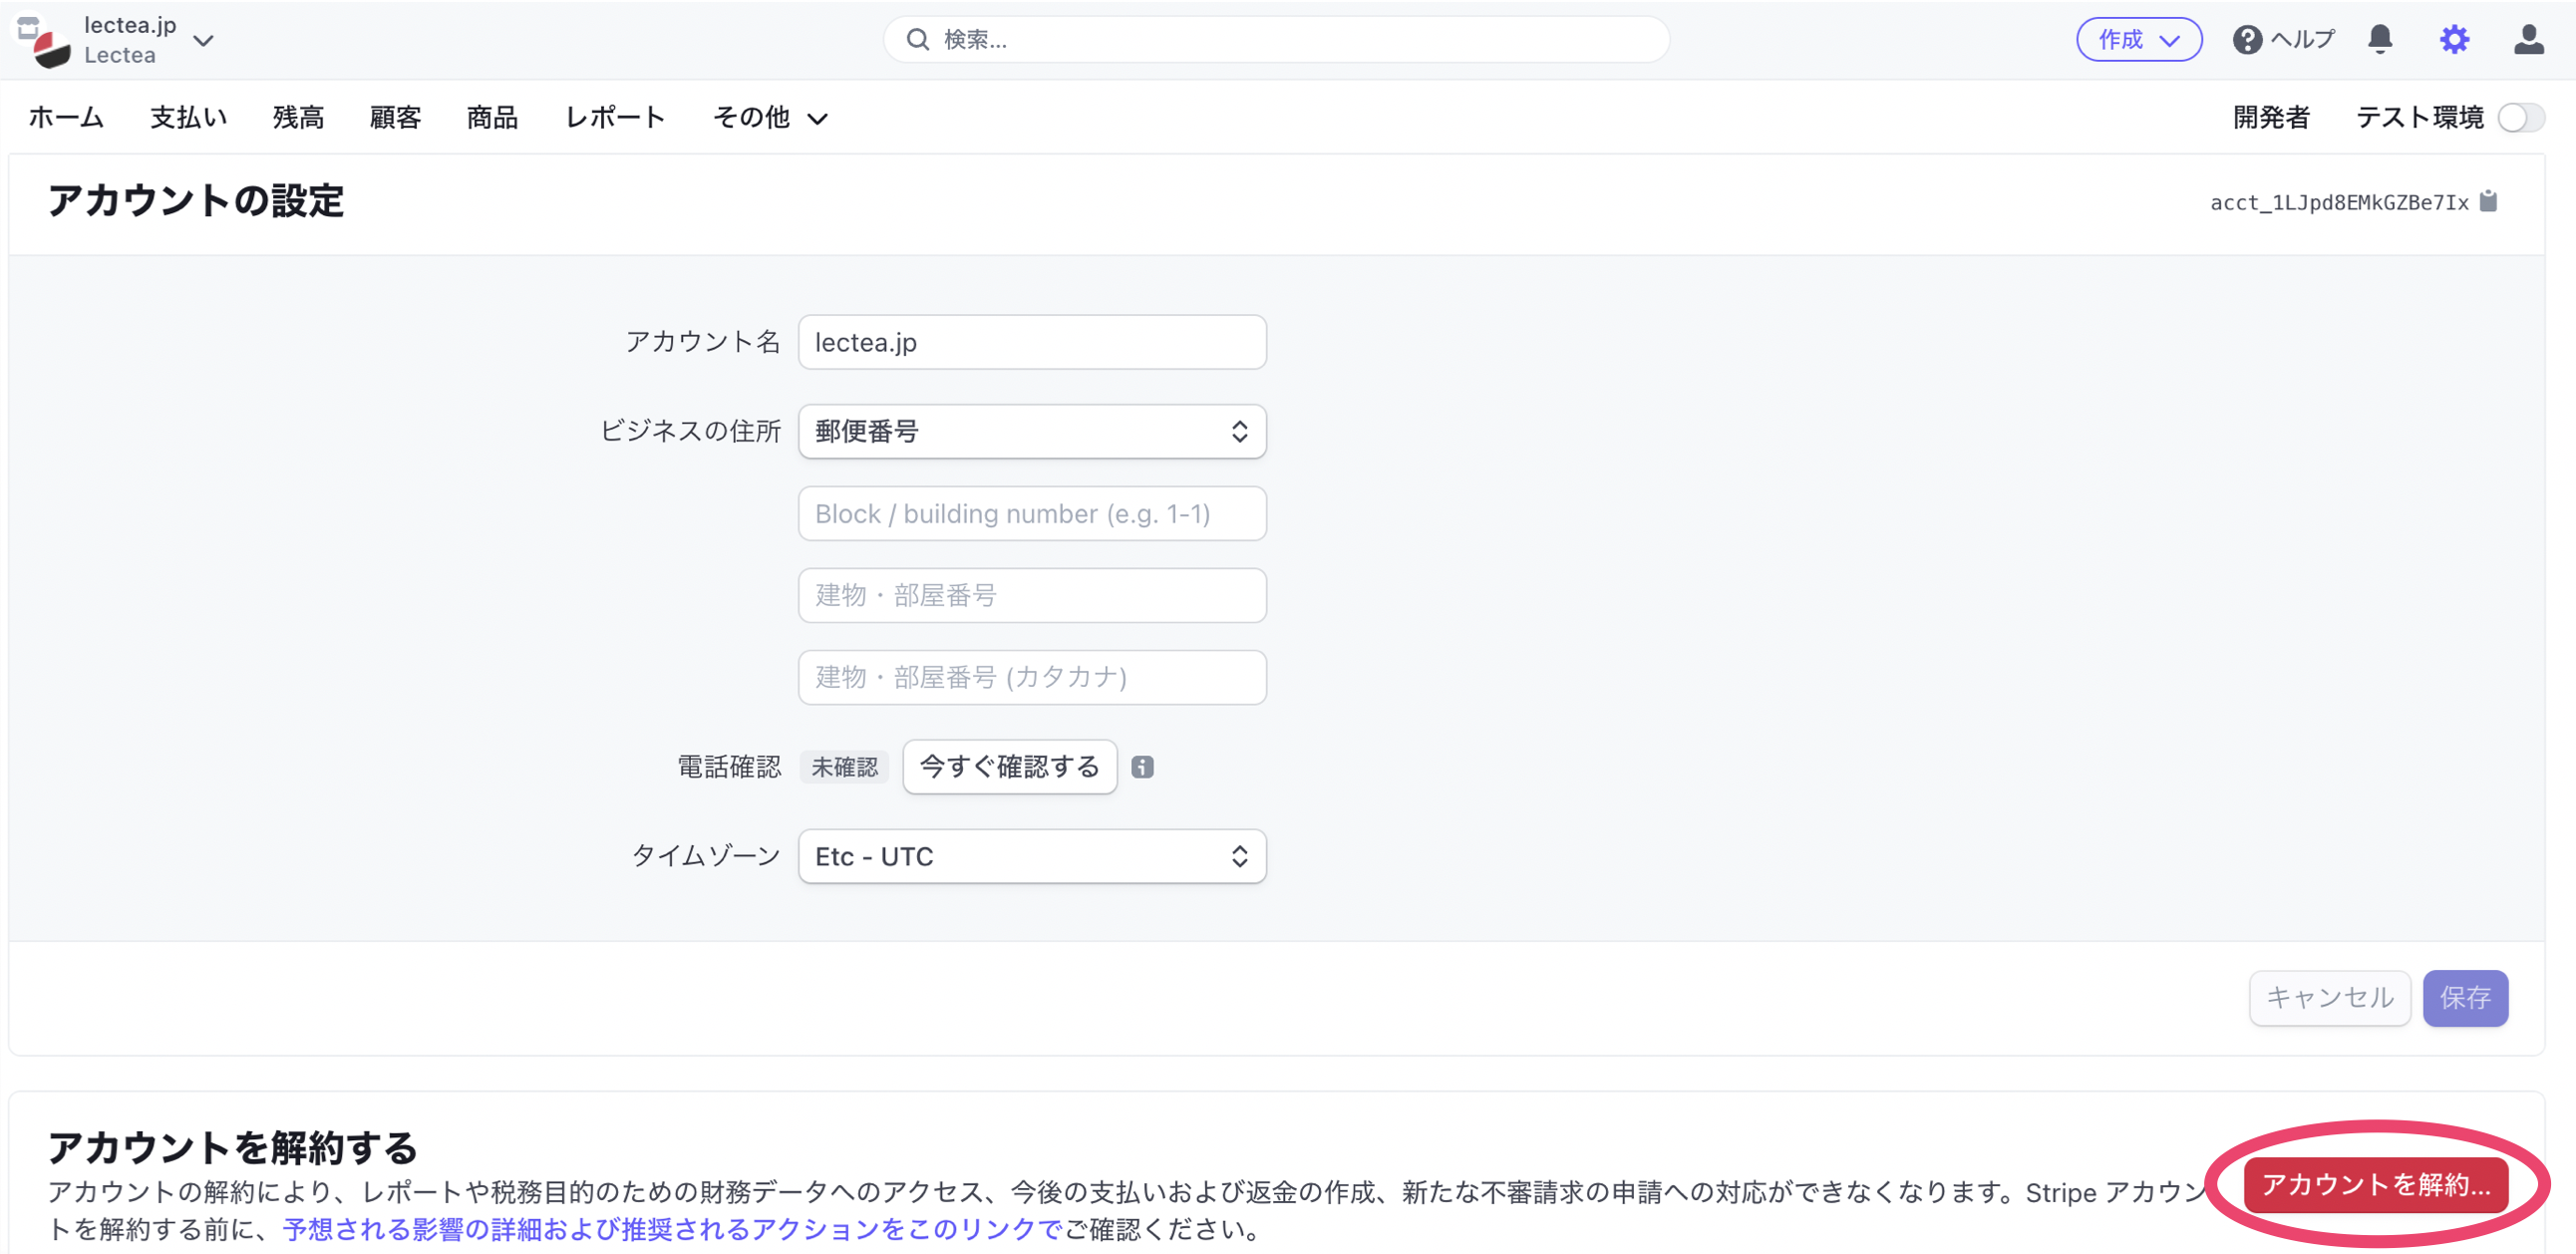Open the レポート tab

[615, 118]
